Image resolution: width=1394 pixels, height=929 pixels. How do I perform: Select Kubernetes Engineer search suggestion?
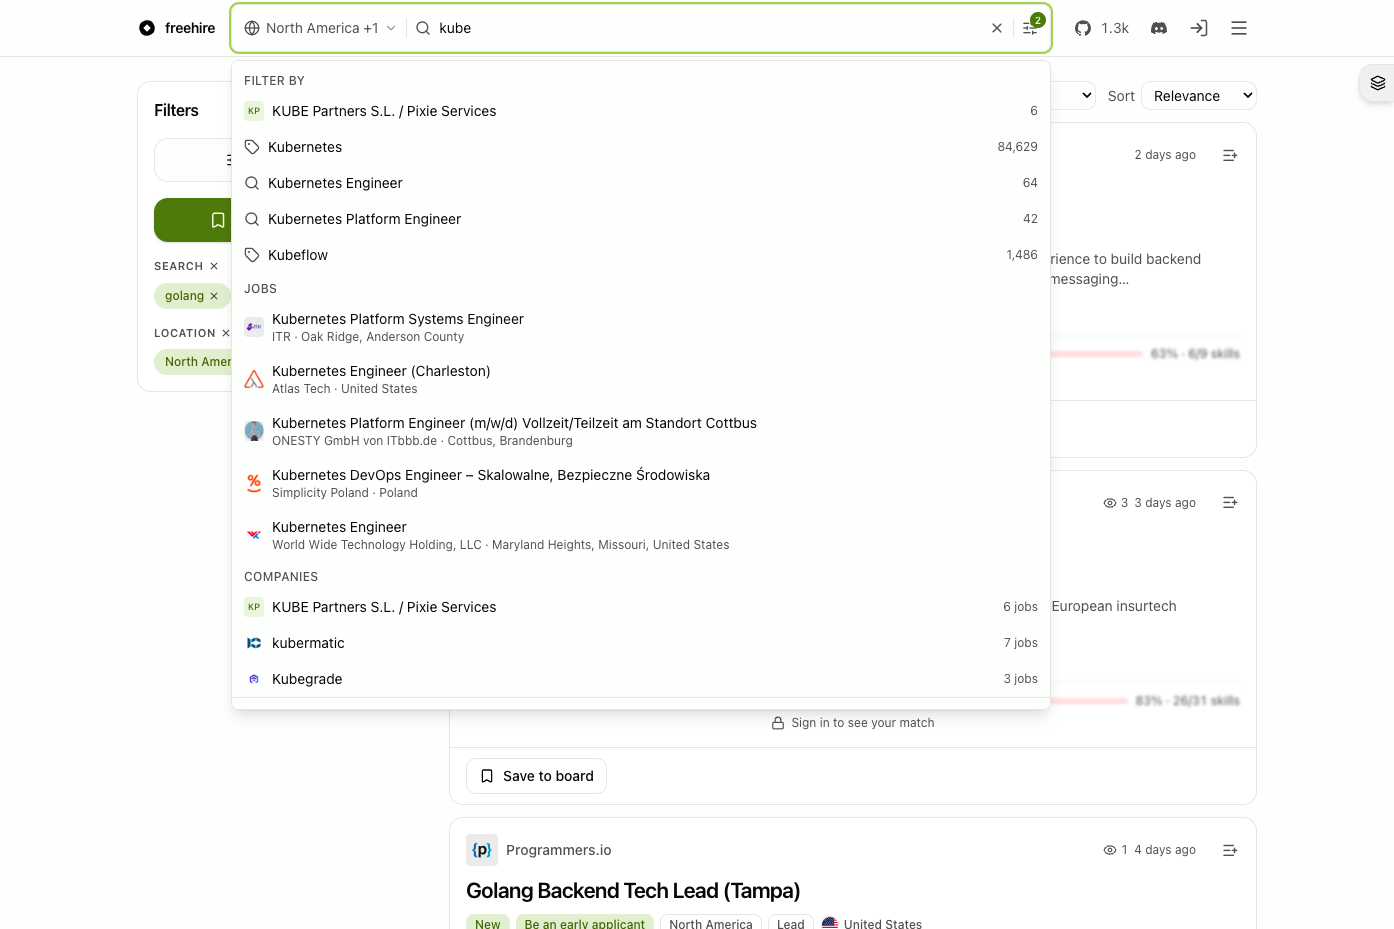(641, 183)
